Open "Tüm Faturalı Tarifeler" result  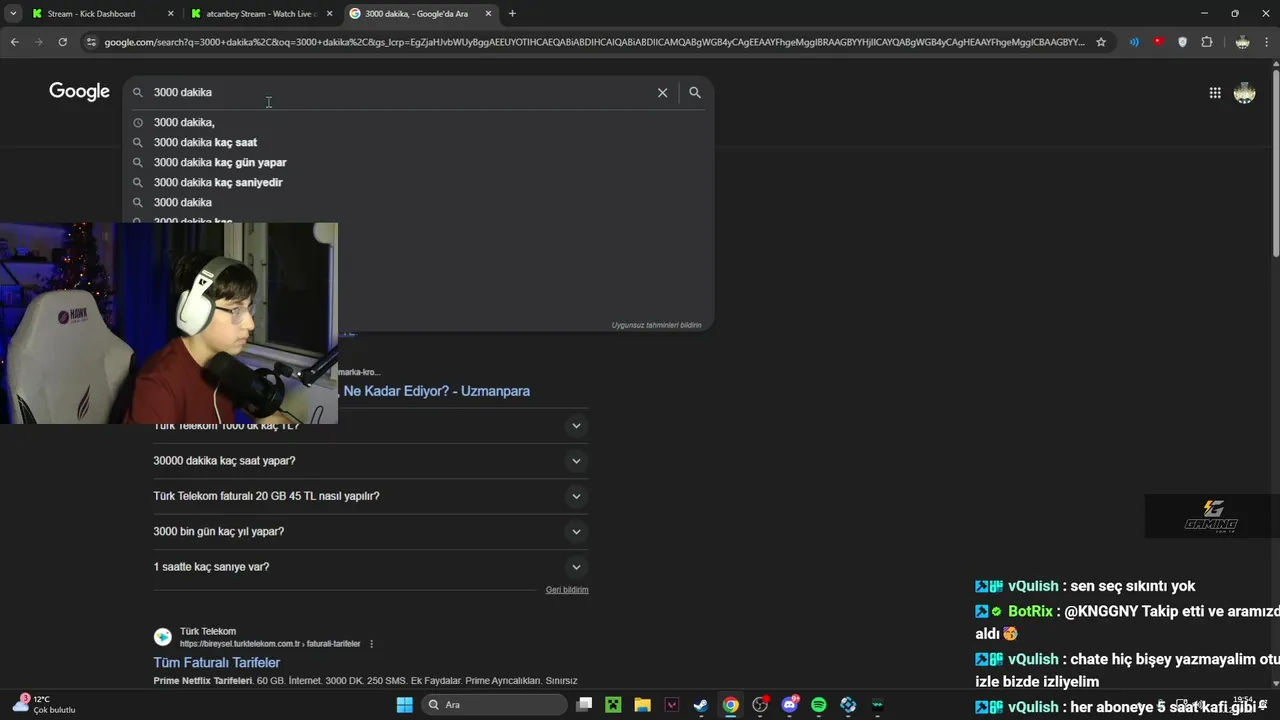216,663
